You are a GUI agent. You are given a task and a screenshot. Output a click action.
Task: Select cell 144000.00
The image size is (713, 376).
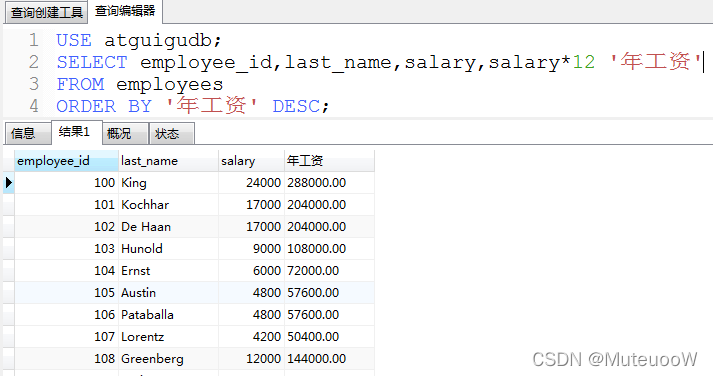point(329,359)
